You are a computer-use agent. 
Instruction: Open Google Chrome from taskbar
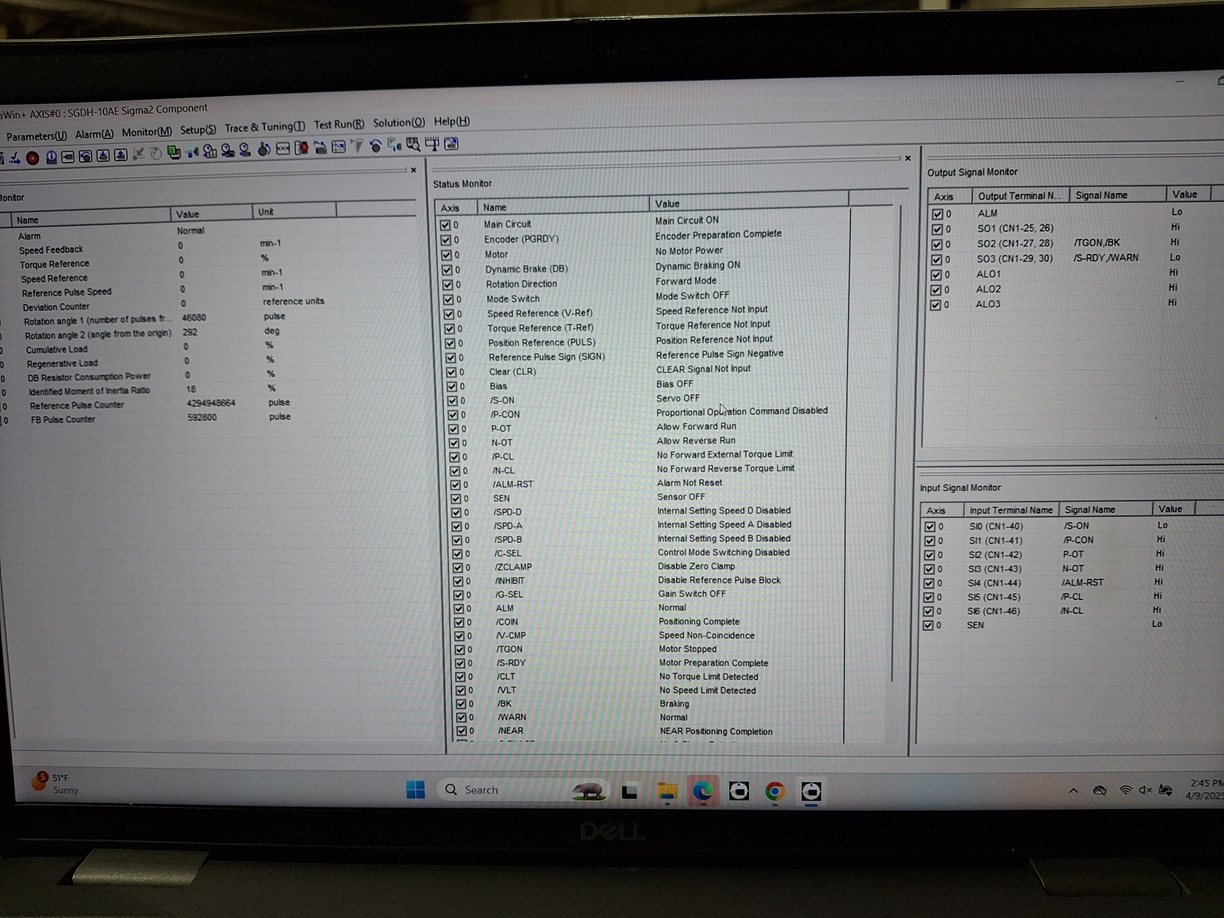[x=775, y=792]
